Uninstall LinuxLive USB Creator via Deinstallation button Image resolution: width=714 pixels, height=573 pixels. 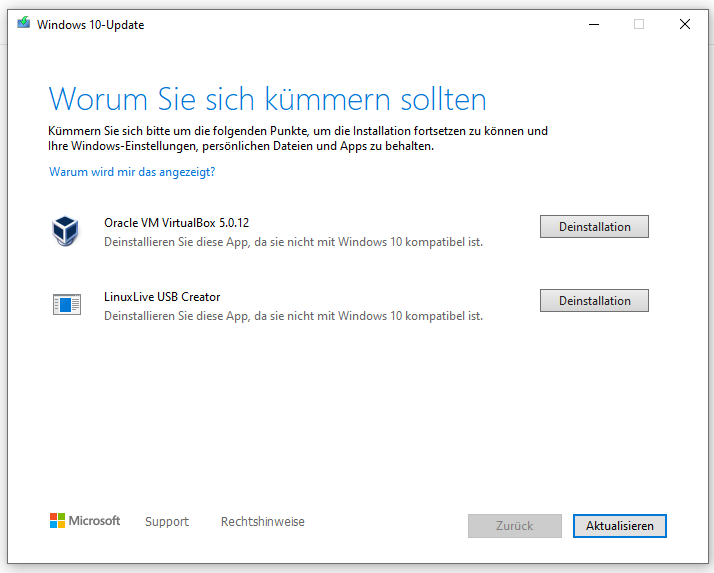pos(594,301)
